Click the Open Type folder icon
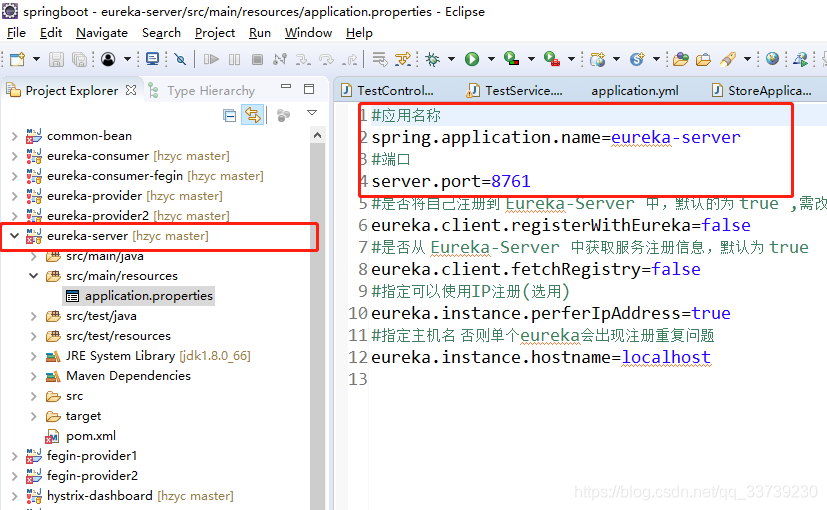This screenshot has width=827, height=510. (x=680, y=59)
